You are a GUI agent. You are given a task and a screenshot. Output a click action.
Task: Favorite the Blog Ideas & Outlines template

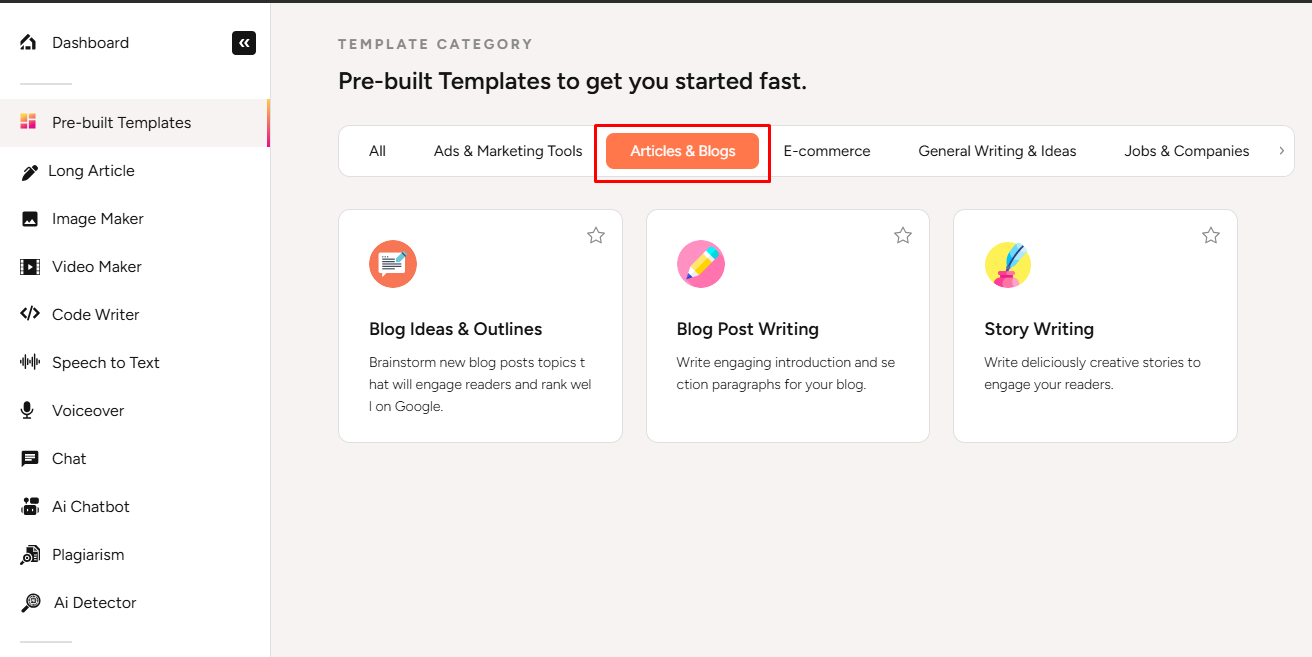(x=596, y=235)
